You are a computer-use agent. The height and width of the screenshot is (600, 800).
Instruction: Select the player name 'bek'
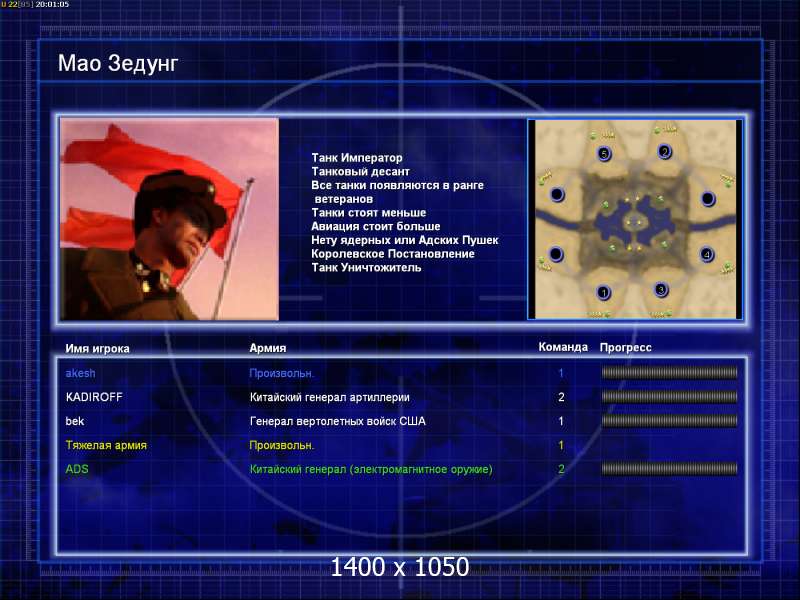[x=74, y=421]
